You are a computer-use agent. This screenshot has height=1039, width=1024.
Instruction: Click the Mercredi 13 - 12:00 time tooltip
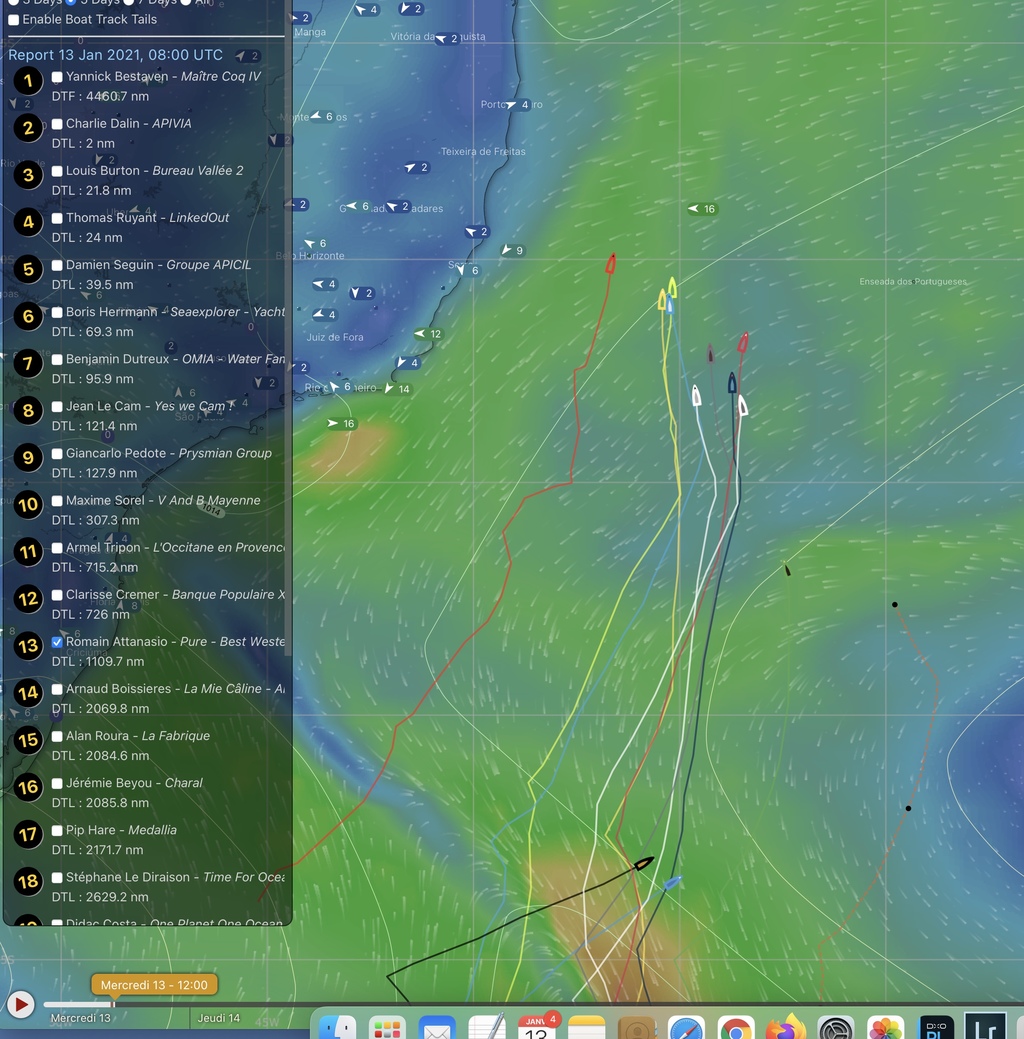tap(154, 985)
